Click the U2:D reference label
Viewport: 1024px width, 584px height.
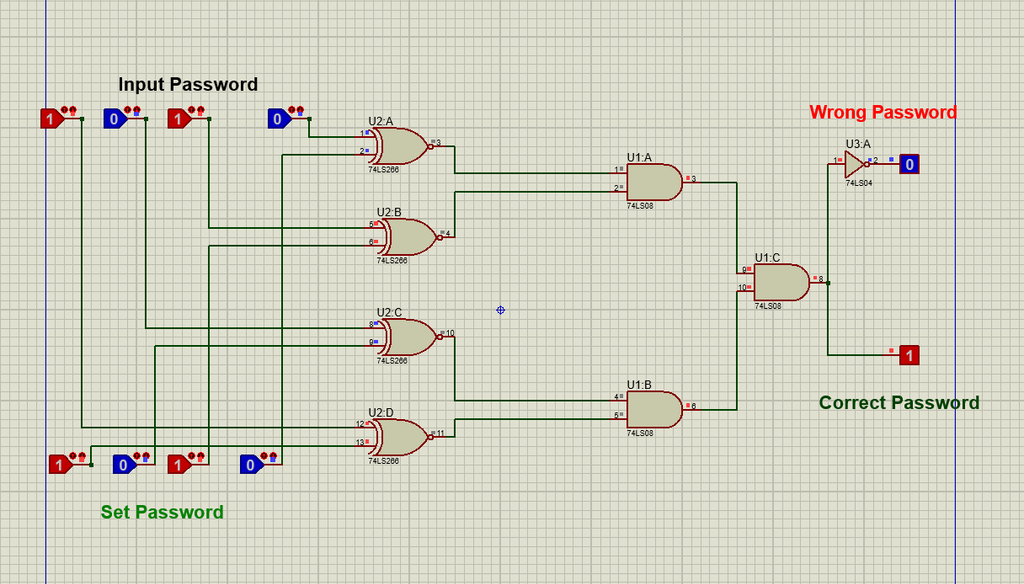(381, 412)
